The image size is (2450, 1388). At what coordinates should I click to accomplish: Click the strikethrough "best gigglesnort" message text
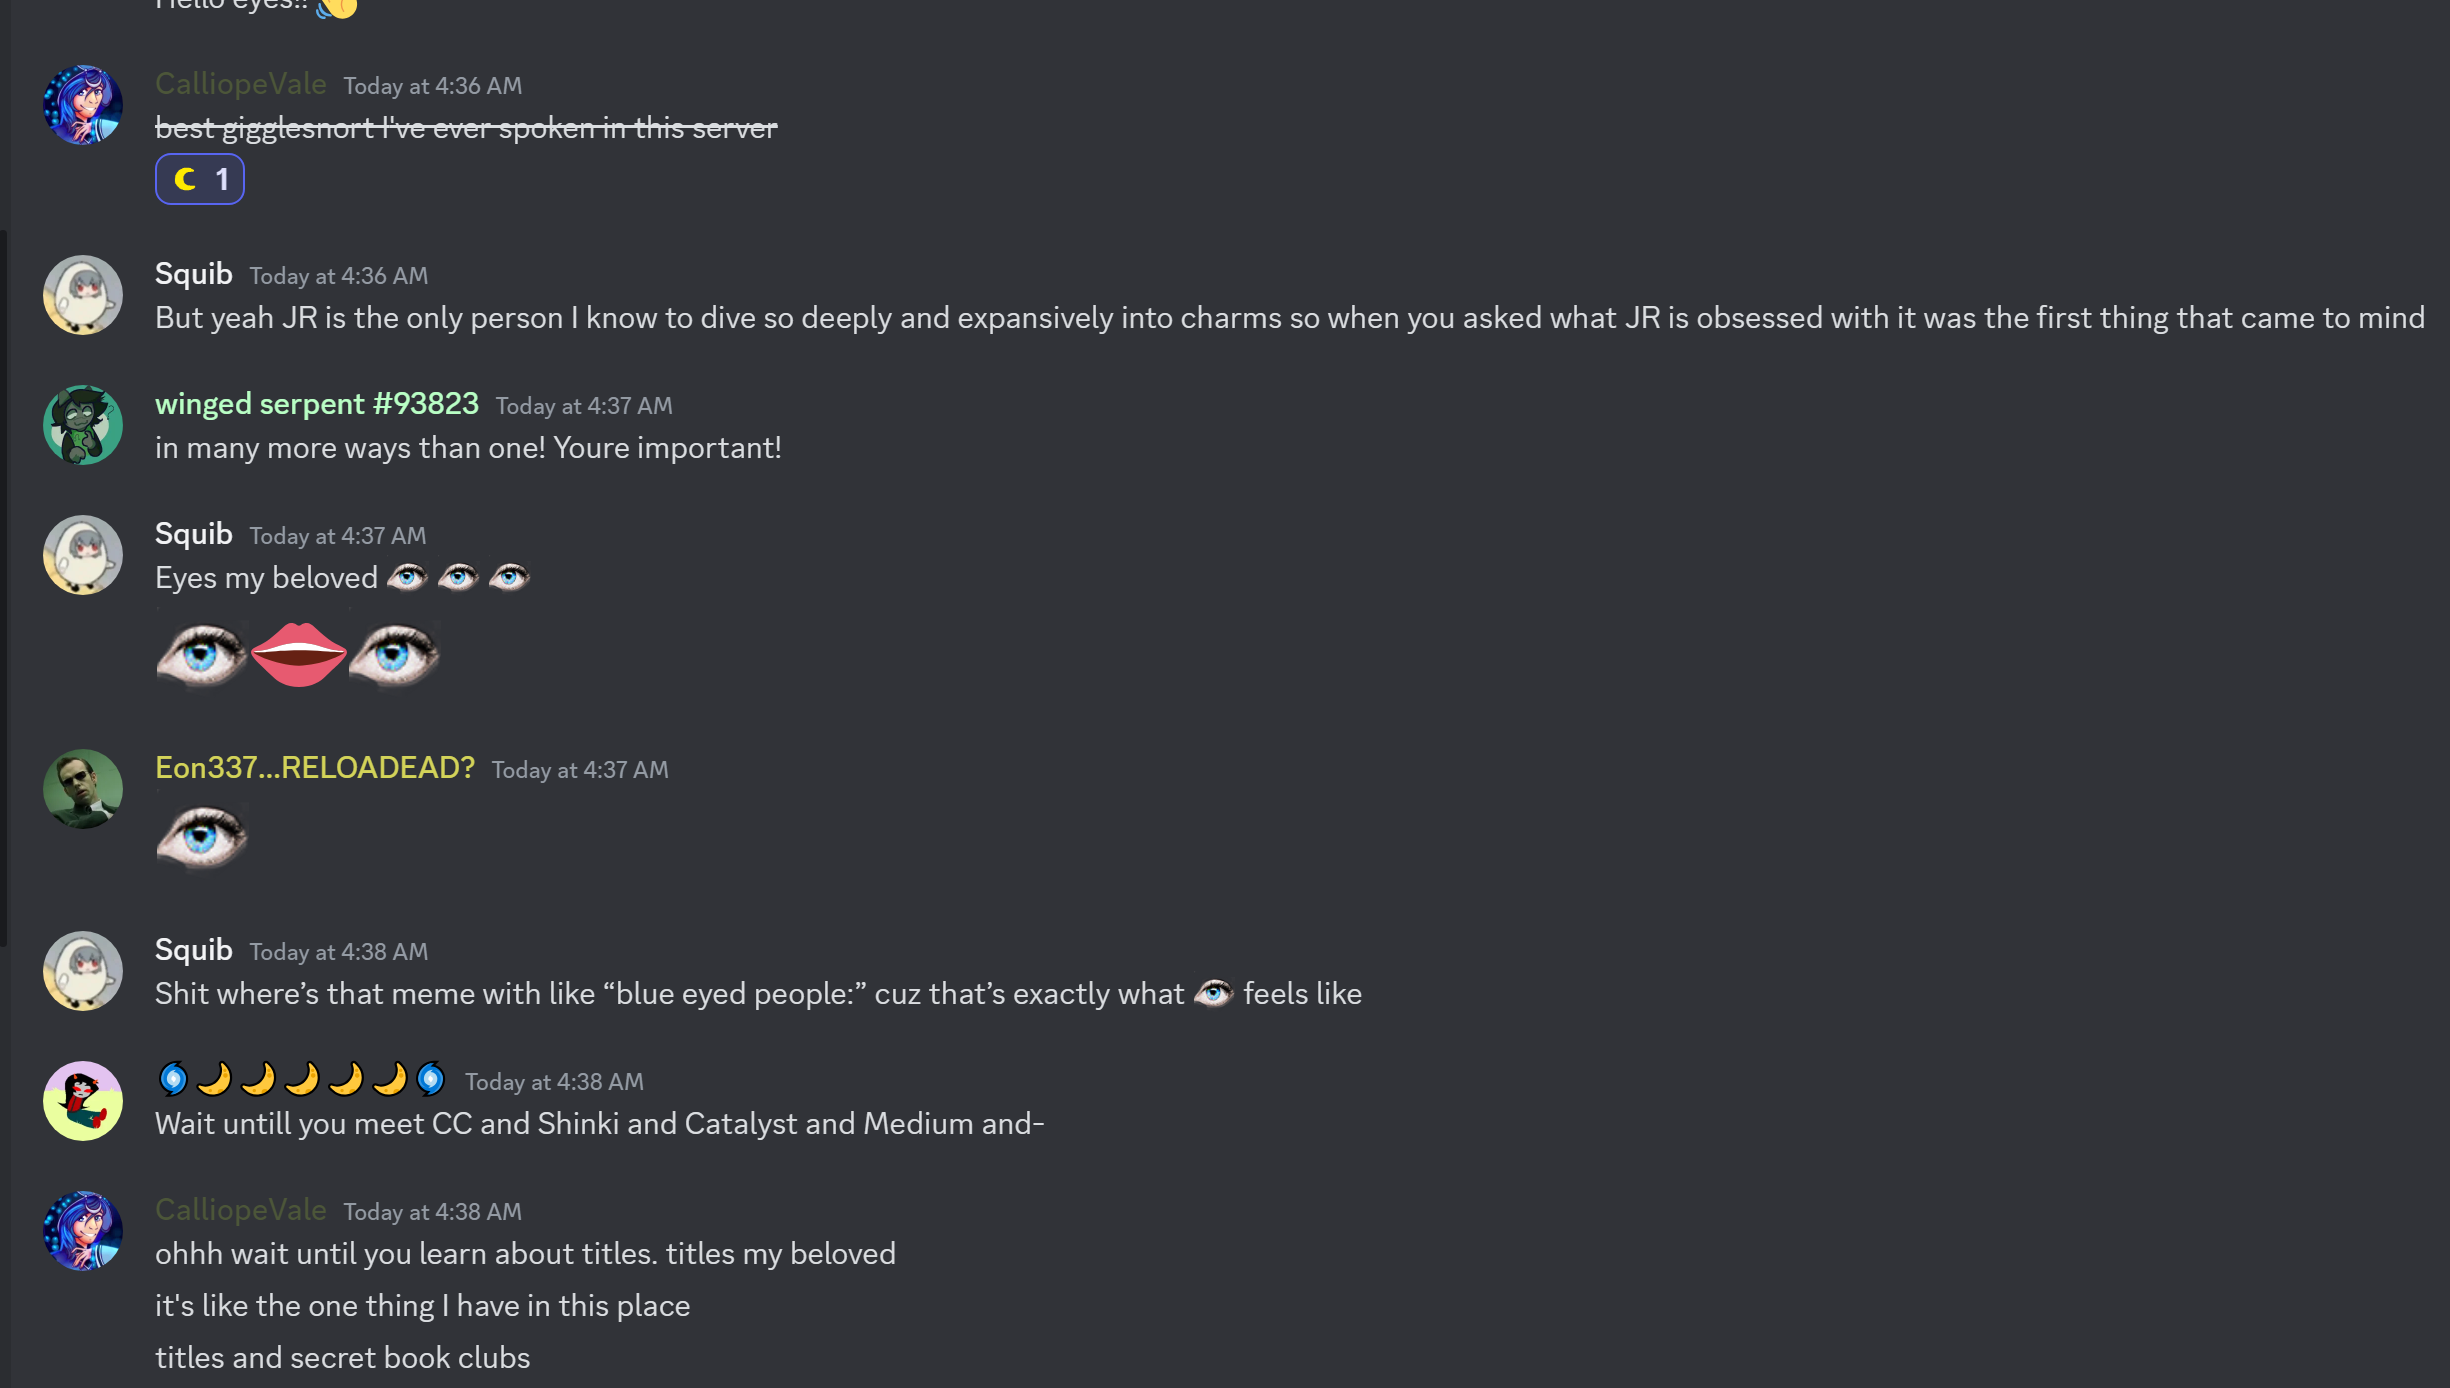pyautogui.click(x=466, y=128)
